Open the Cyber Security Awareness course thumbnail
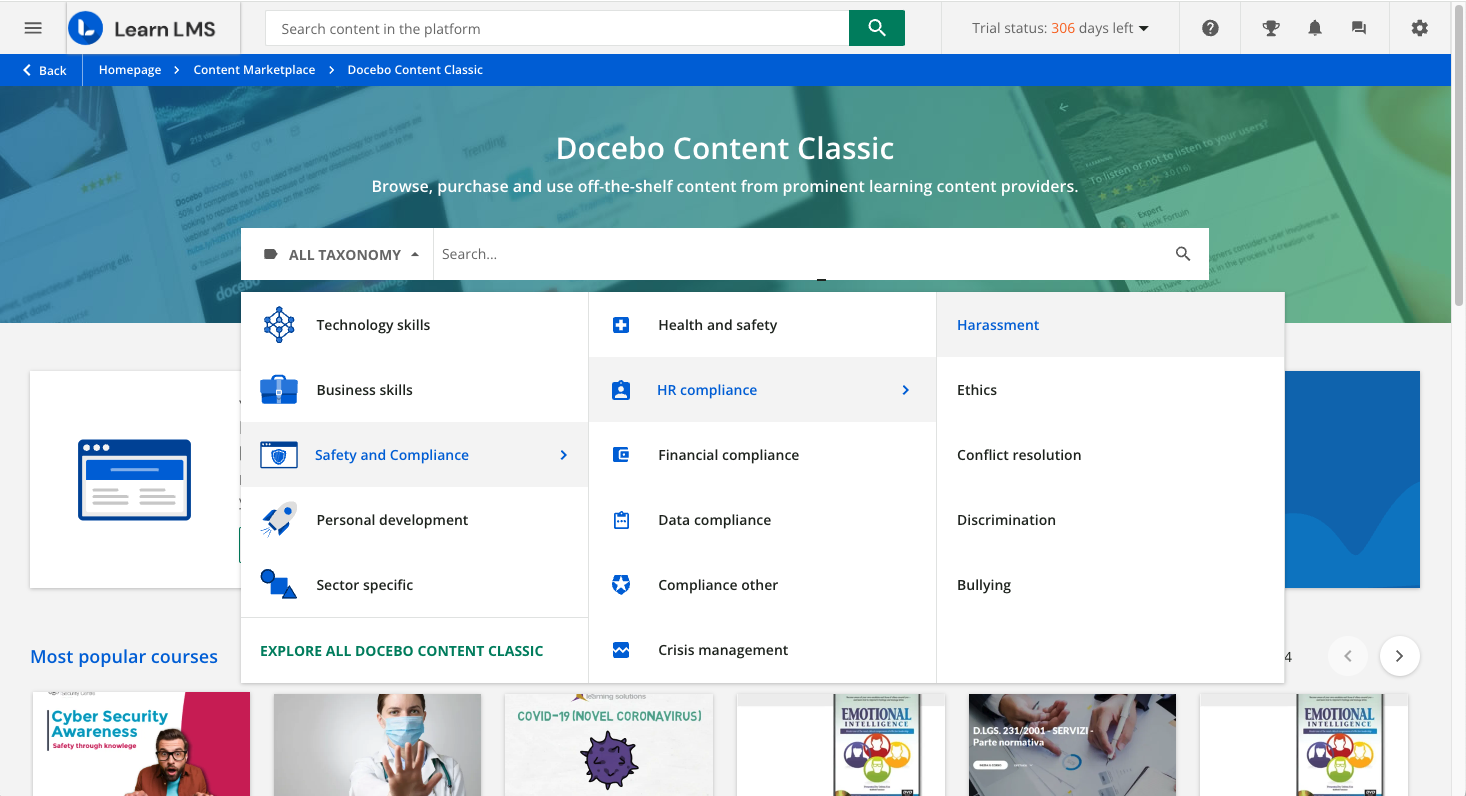The height and width of the screenshot is (796, 1466). click(140, 744)
